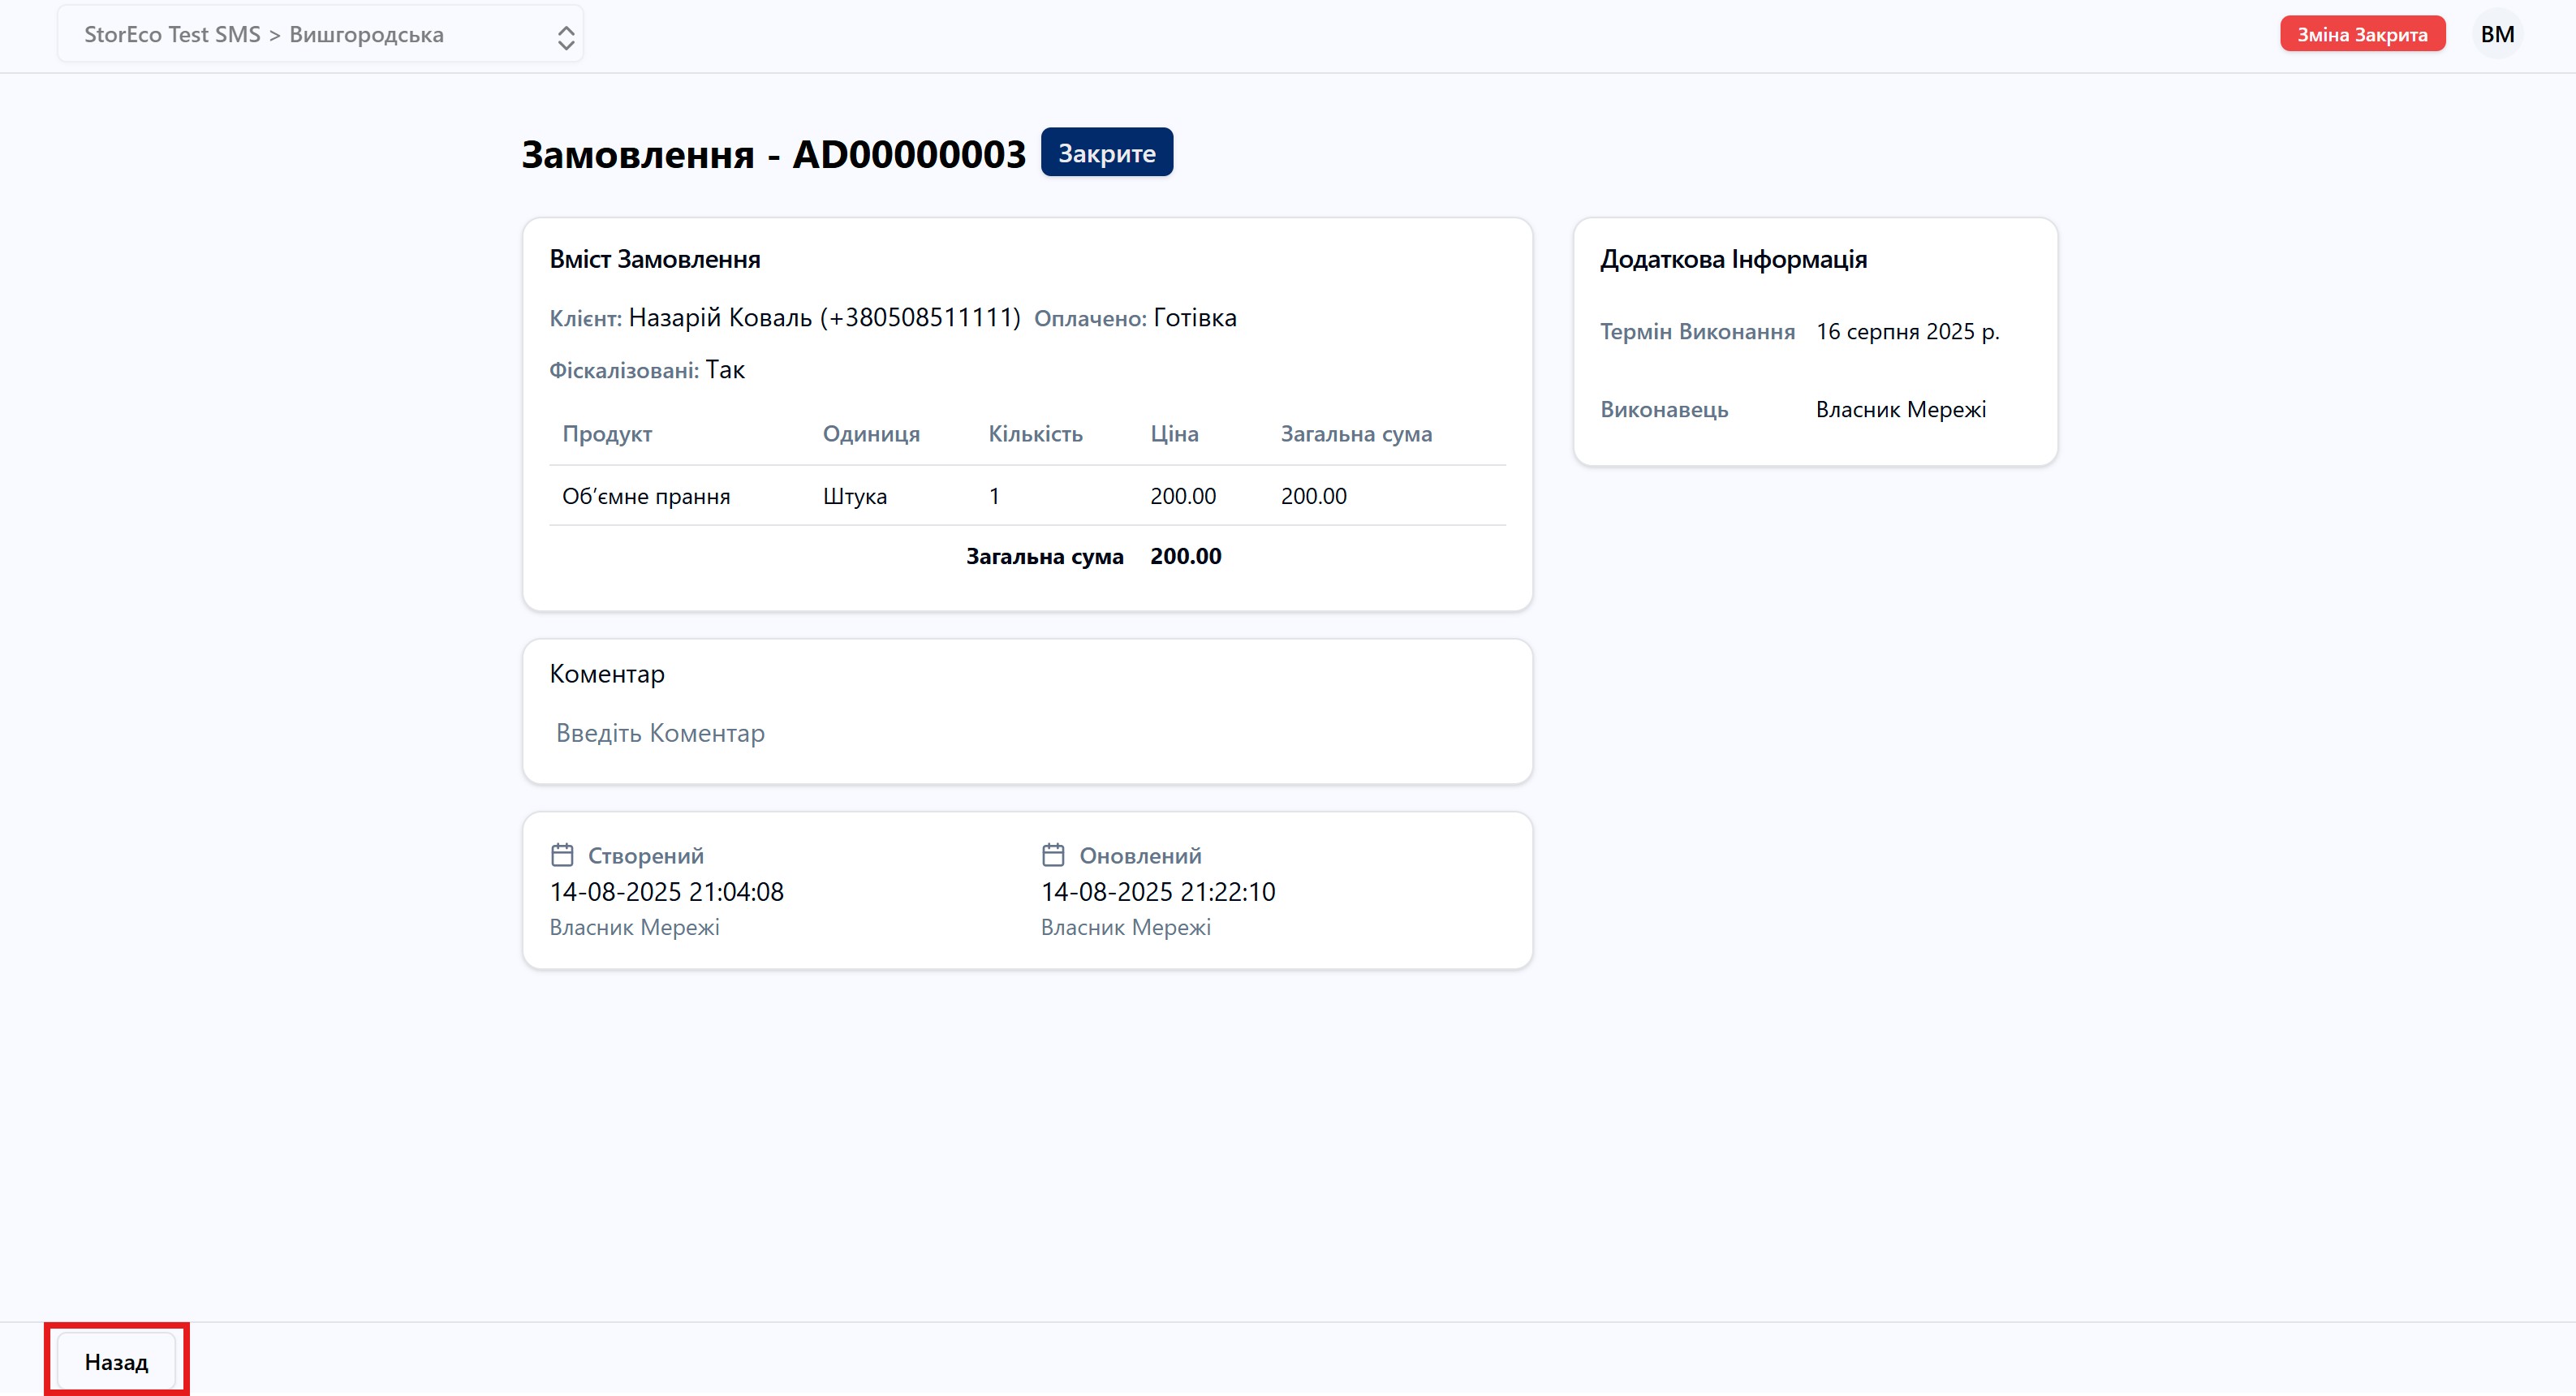The height and width of the screenshot is (1396, 2576).
Task: Click the Назад button
Action: pos(116,1361)
